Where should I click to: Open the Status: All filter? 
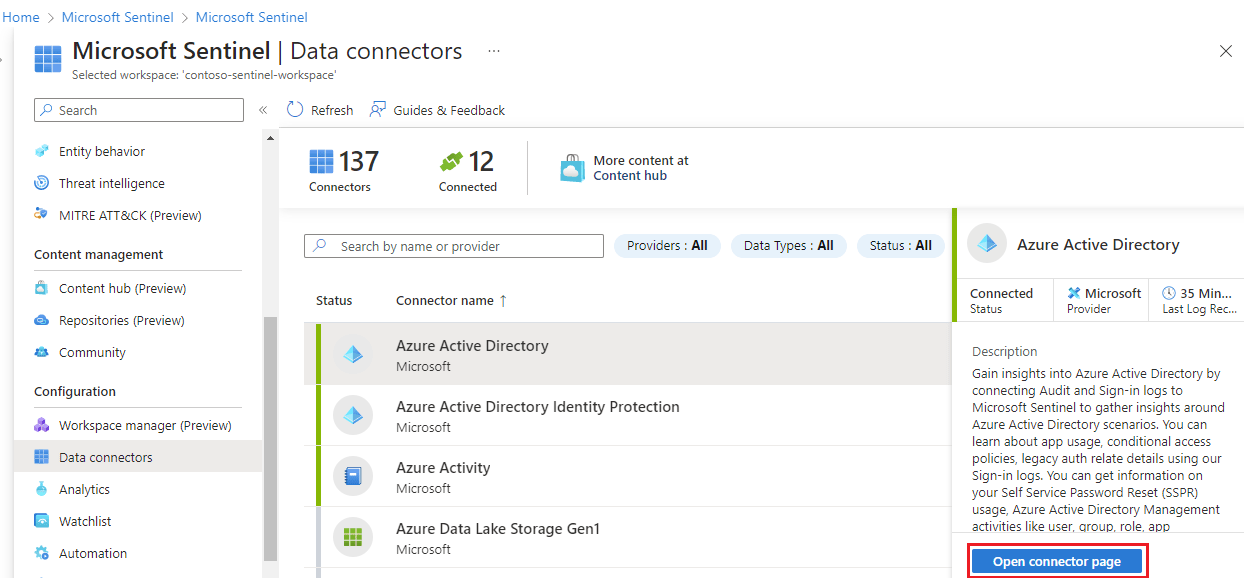[x=900, y=245]
